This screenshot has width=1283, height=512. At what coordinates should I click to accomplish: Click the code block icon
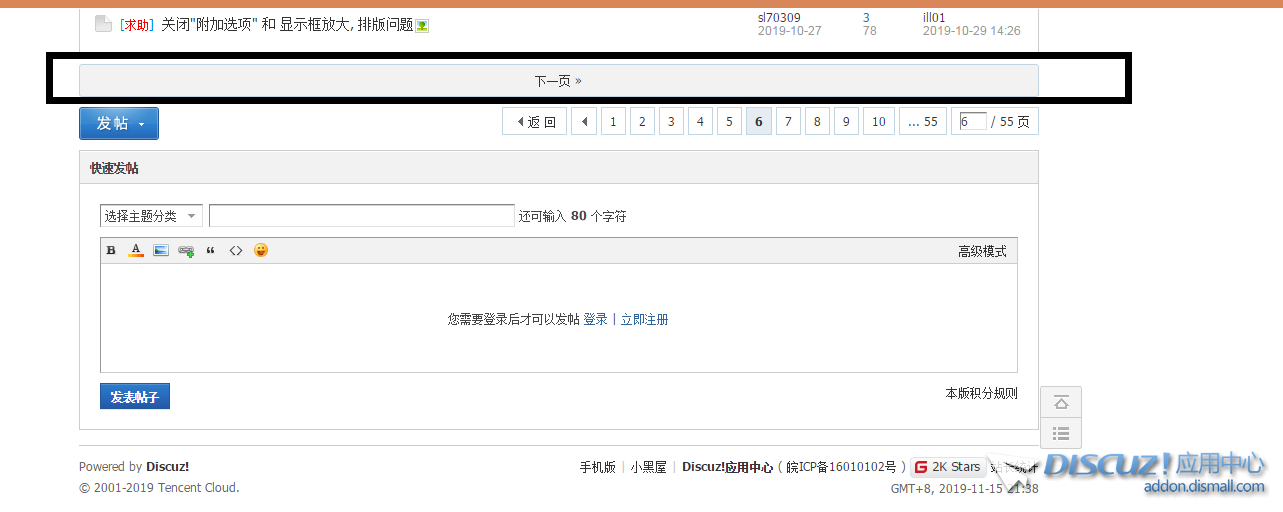(236, 251)
